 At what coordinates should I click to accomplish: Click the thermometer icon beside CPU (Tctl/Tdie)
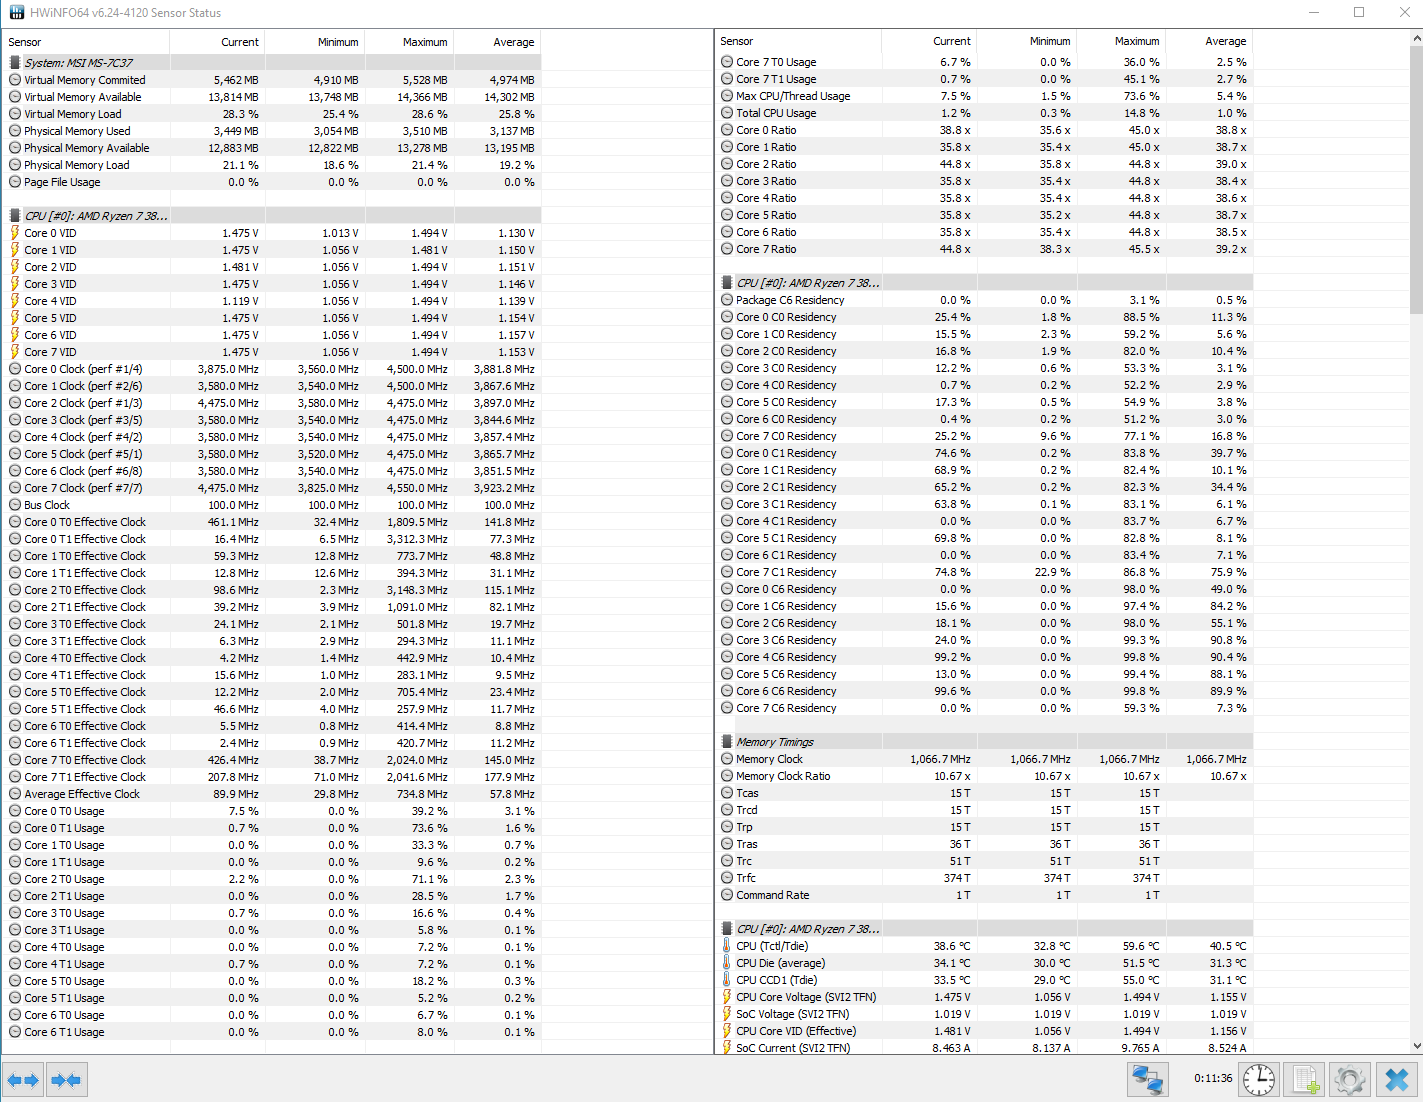coord(727,946)
